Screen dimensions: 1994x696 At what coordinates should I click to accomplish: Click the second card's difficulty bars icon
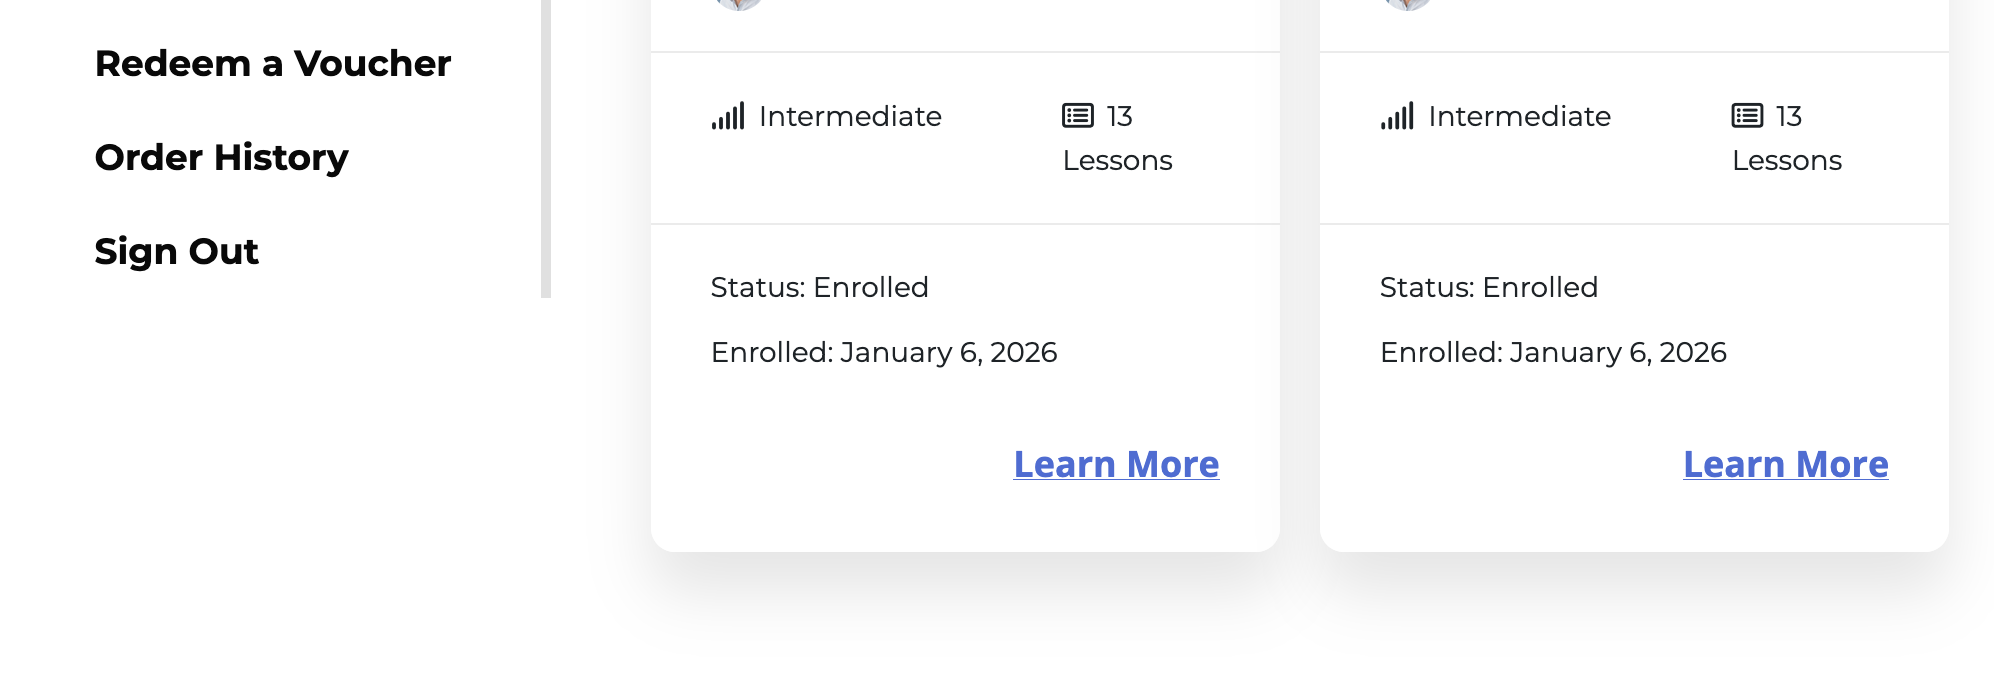click(1397, 116)
